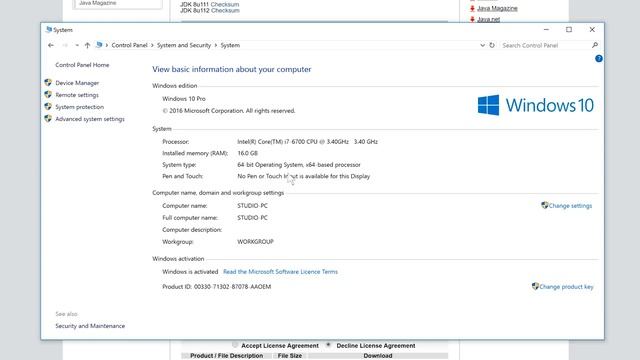Click the shield icon beside System protection
The height and width of the screenshot is (360, 640).
48,107
